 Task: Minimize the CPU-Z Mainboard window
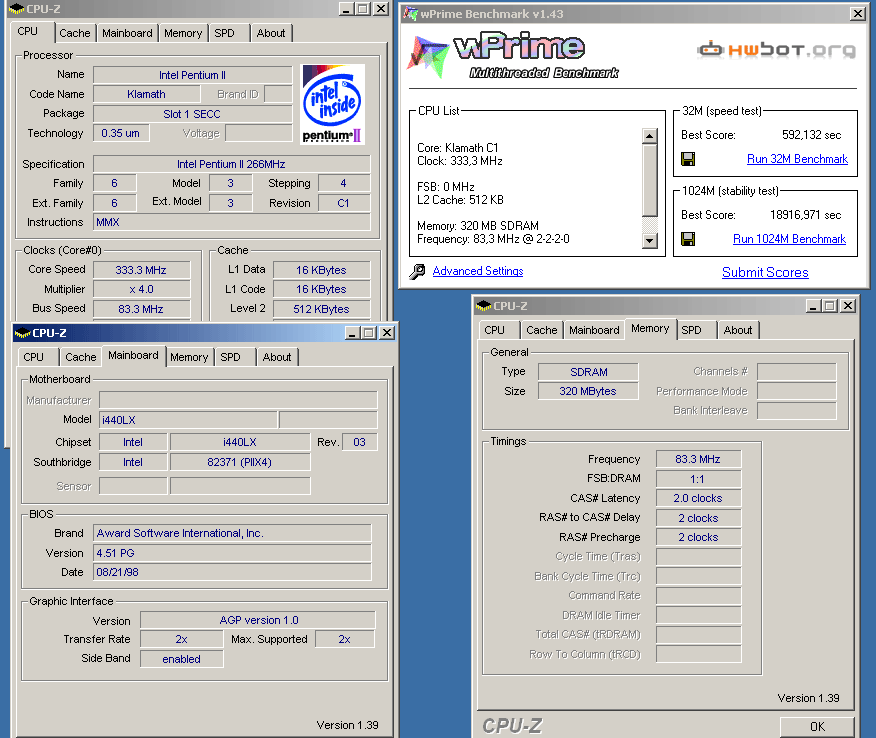point(352,333)
